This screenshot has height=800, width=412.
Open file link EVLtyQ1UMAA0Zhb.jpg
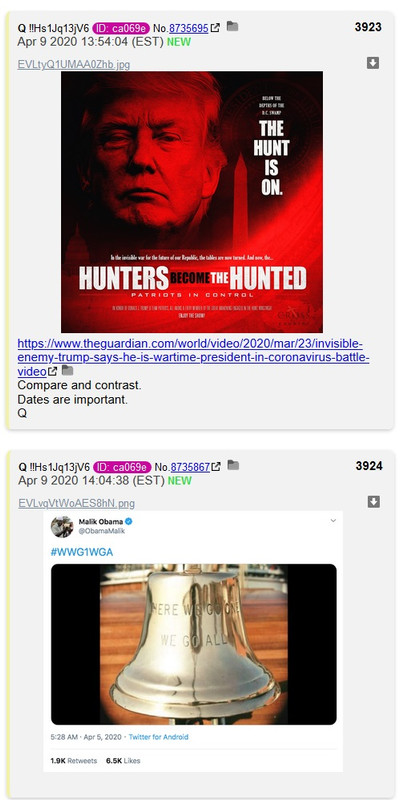point(73,65)
